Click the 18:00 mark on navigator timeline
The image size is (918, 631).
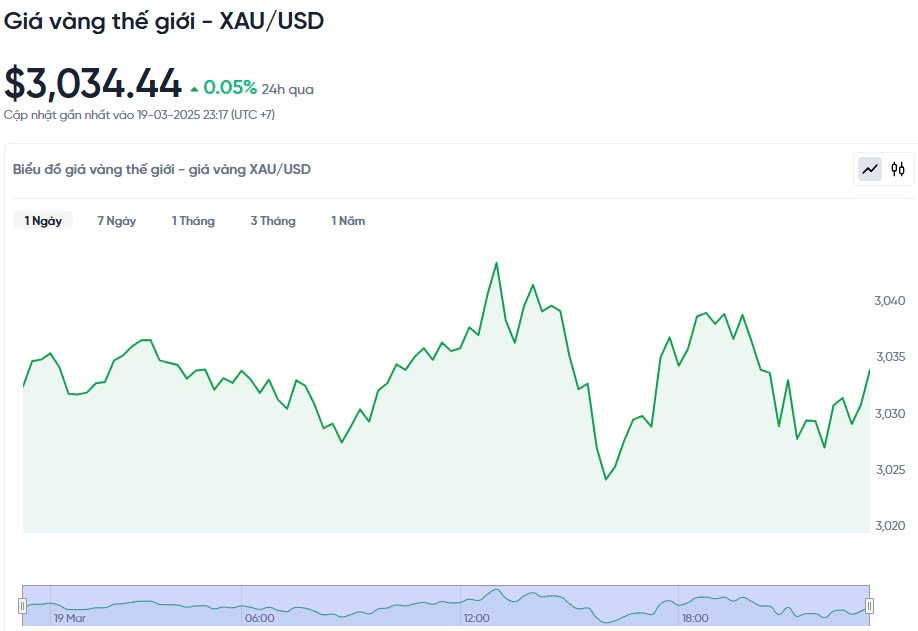(x=695, y=618)
